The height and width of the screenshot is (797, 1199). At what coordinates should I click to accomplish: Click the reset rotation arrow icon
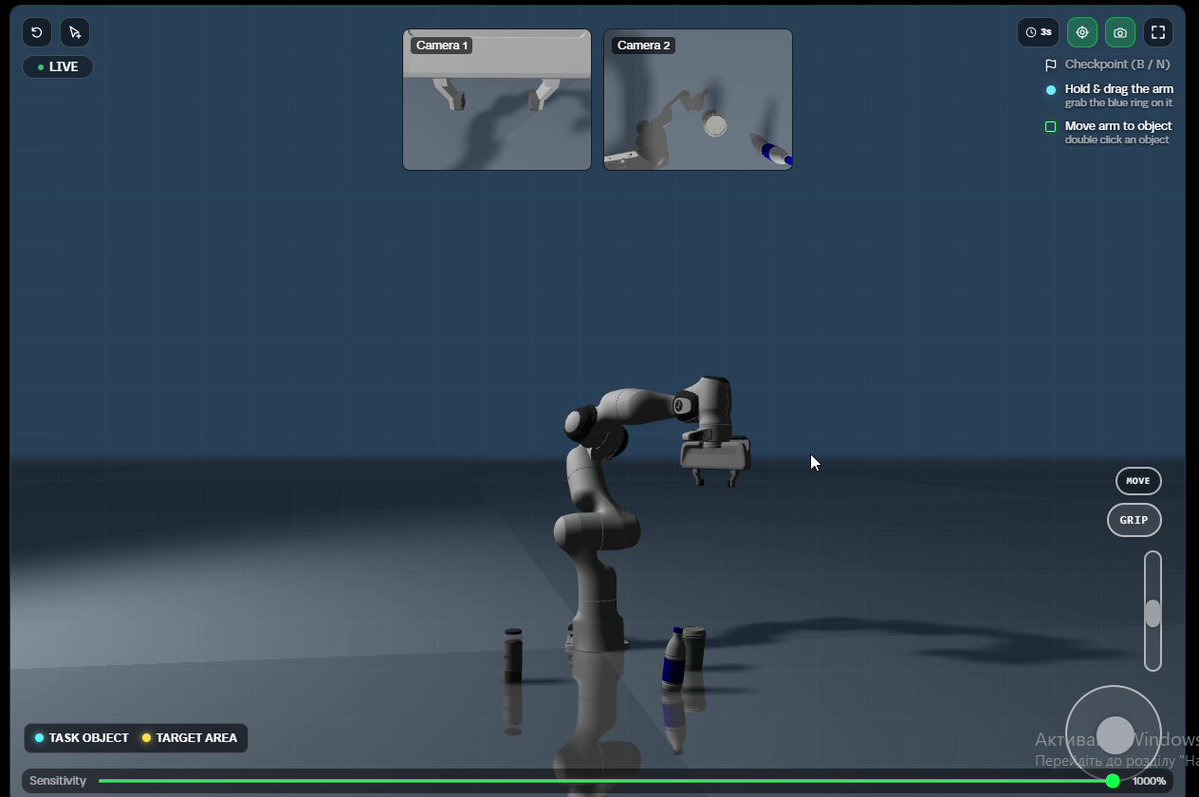point(37,32)
